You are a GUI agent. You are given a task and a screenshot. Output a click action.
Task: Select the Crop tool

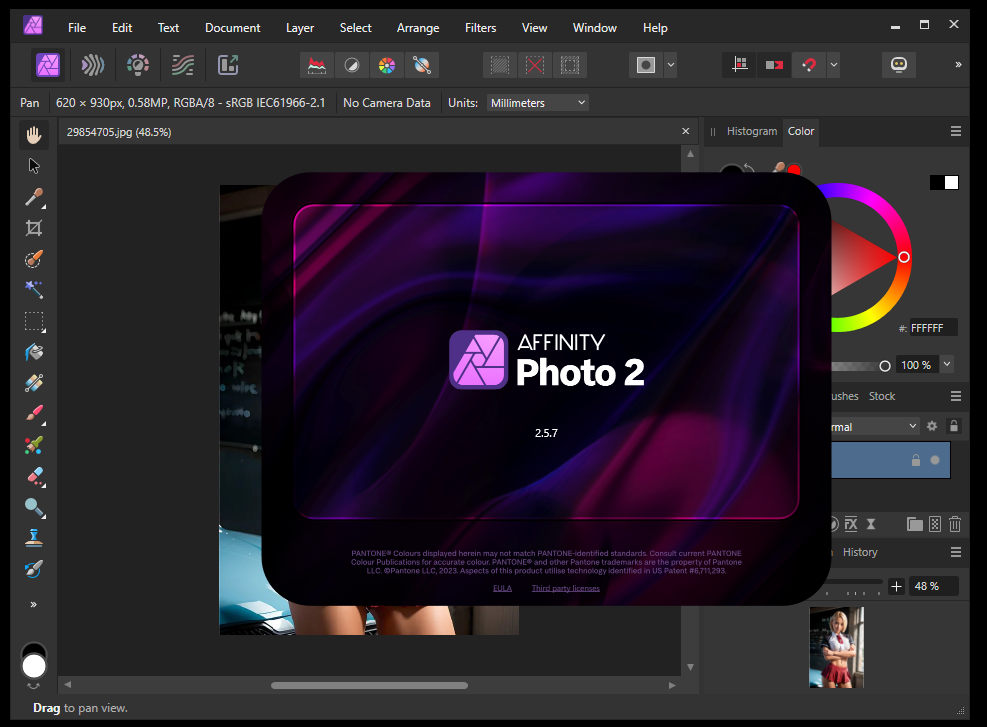point(34,228)
